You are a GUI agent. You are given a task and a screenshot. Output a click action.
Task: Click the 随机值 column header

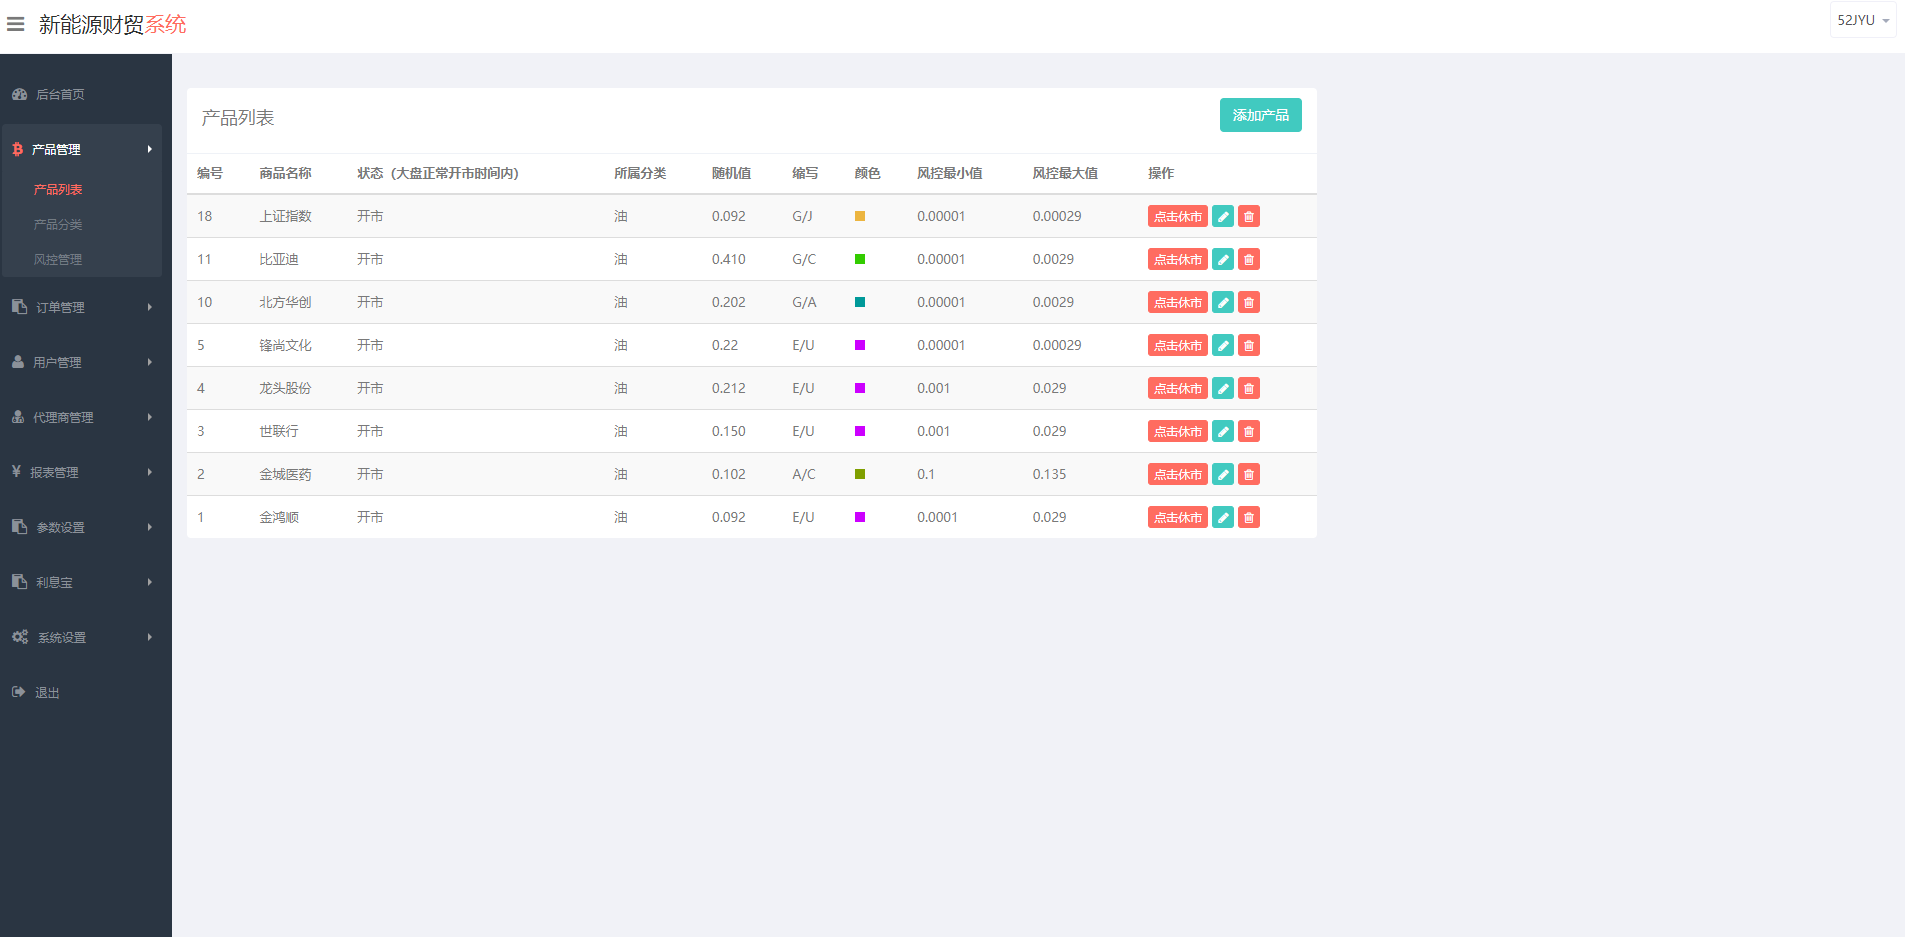click(x=731, y=173)
